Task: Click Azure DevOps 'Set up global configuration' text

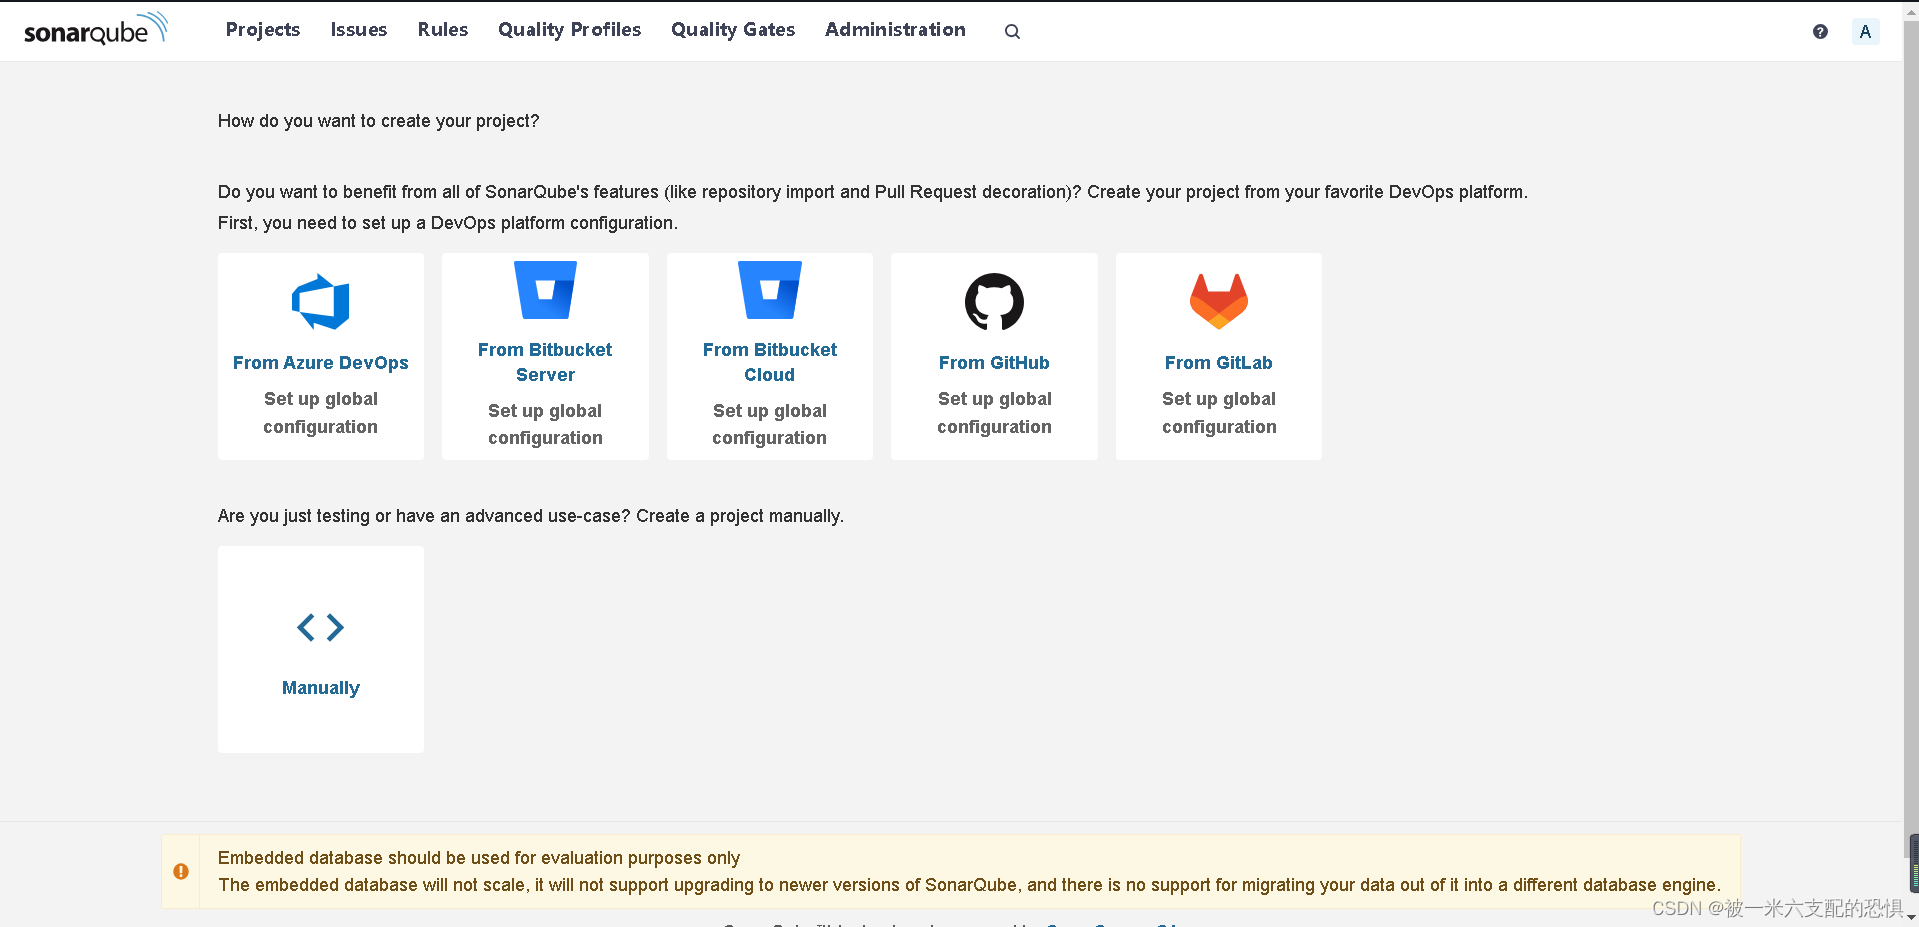Action: [321, 413]
